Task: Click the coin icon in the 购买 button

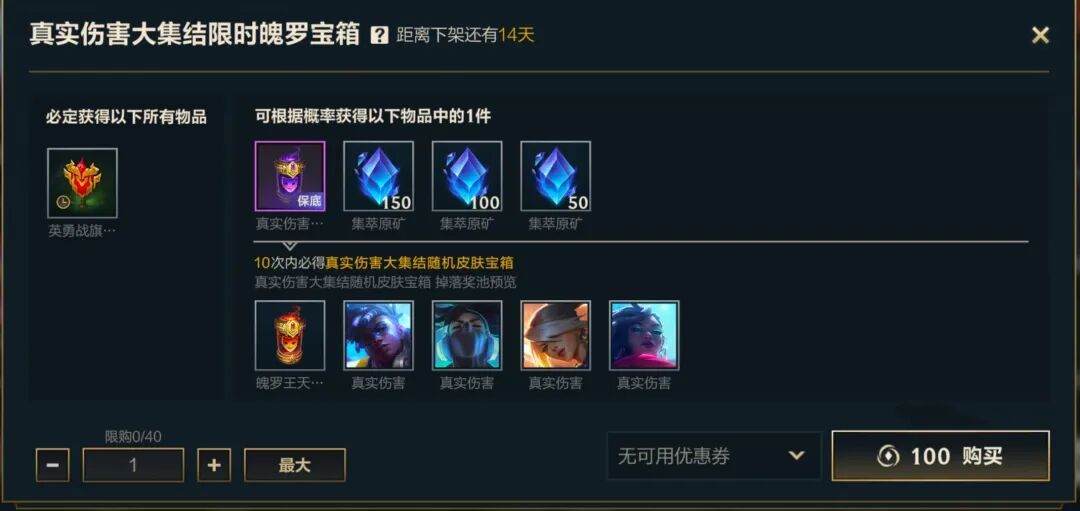Action: point(889,456)
